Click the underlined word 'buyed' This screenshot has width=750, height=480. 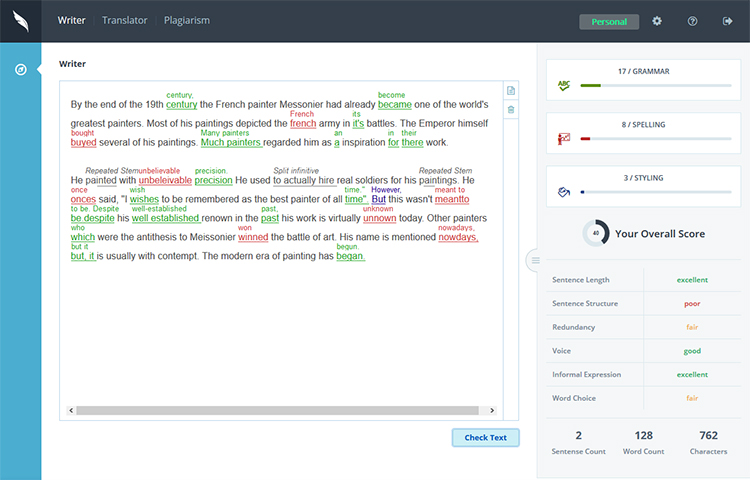(x=84, y=143)
